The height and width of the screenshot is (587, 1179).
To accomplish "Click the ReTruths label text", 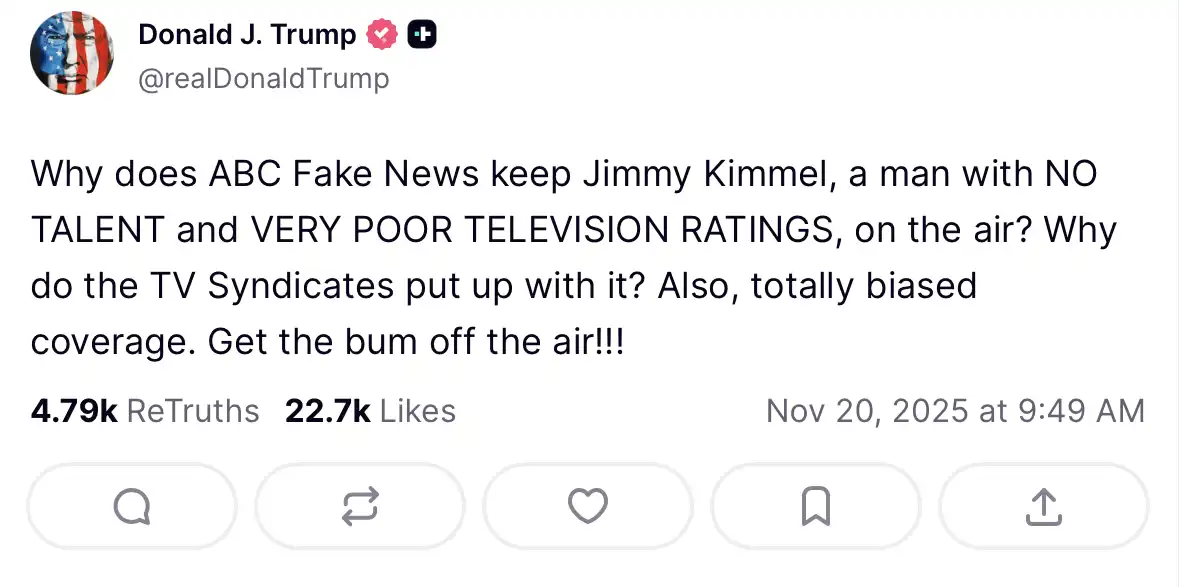I will pos(194,411).
